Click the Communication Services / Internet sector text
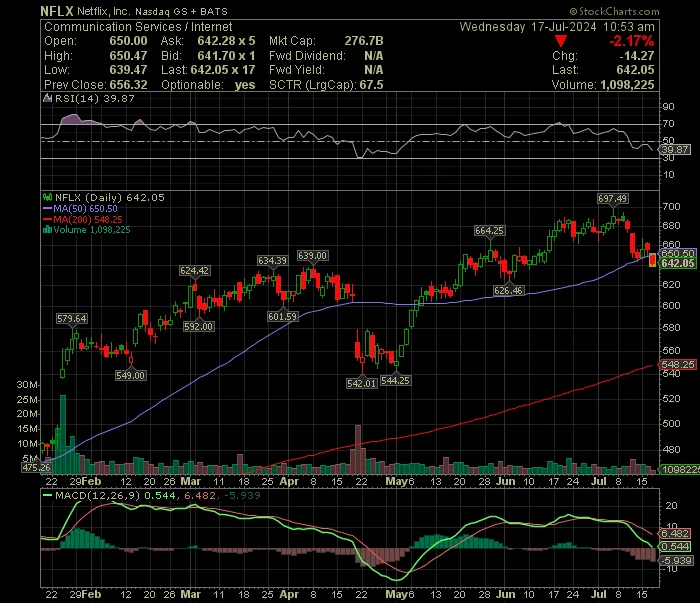 pyautogui.click(x=138, y=27)
